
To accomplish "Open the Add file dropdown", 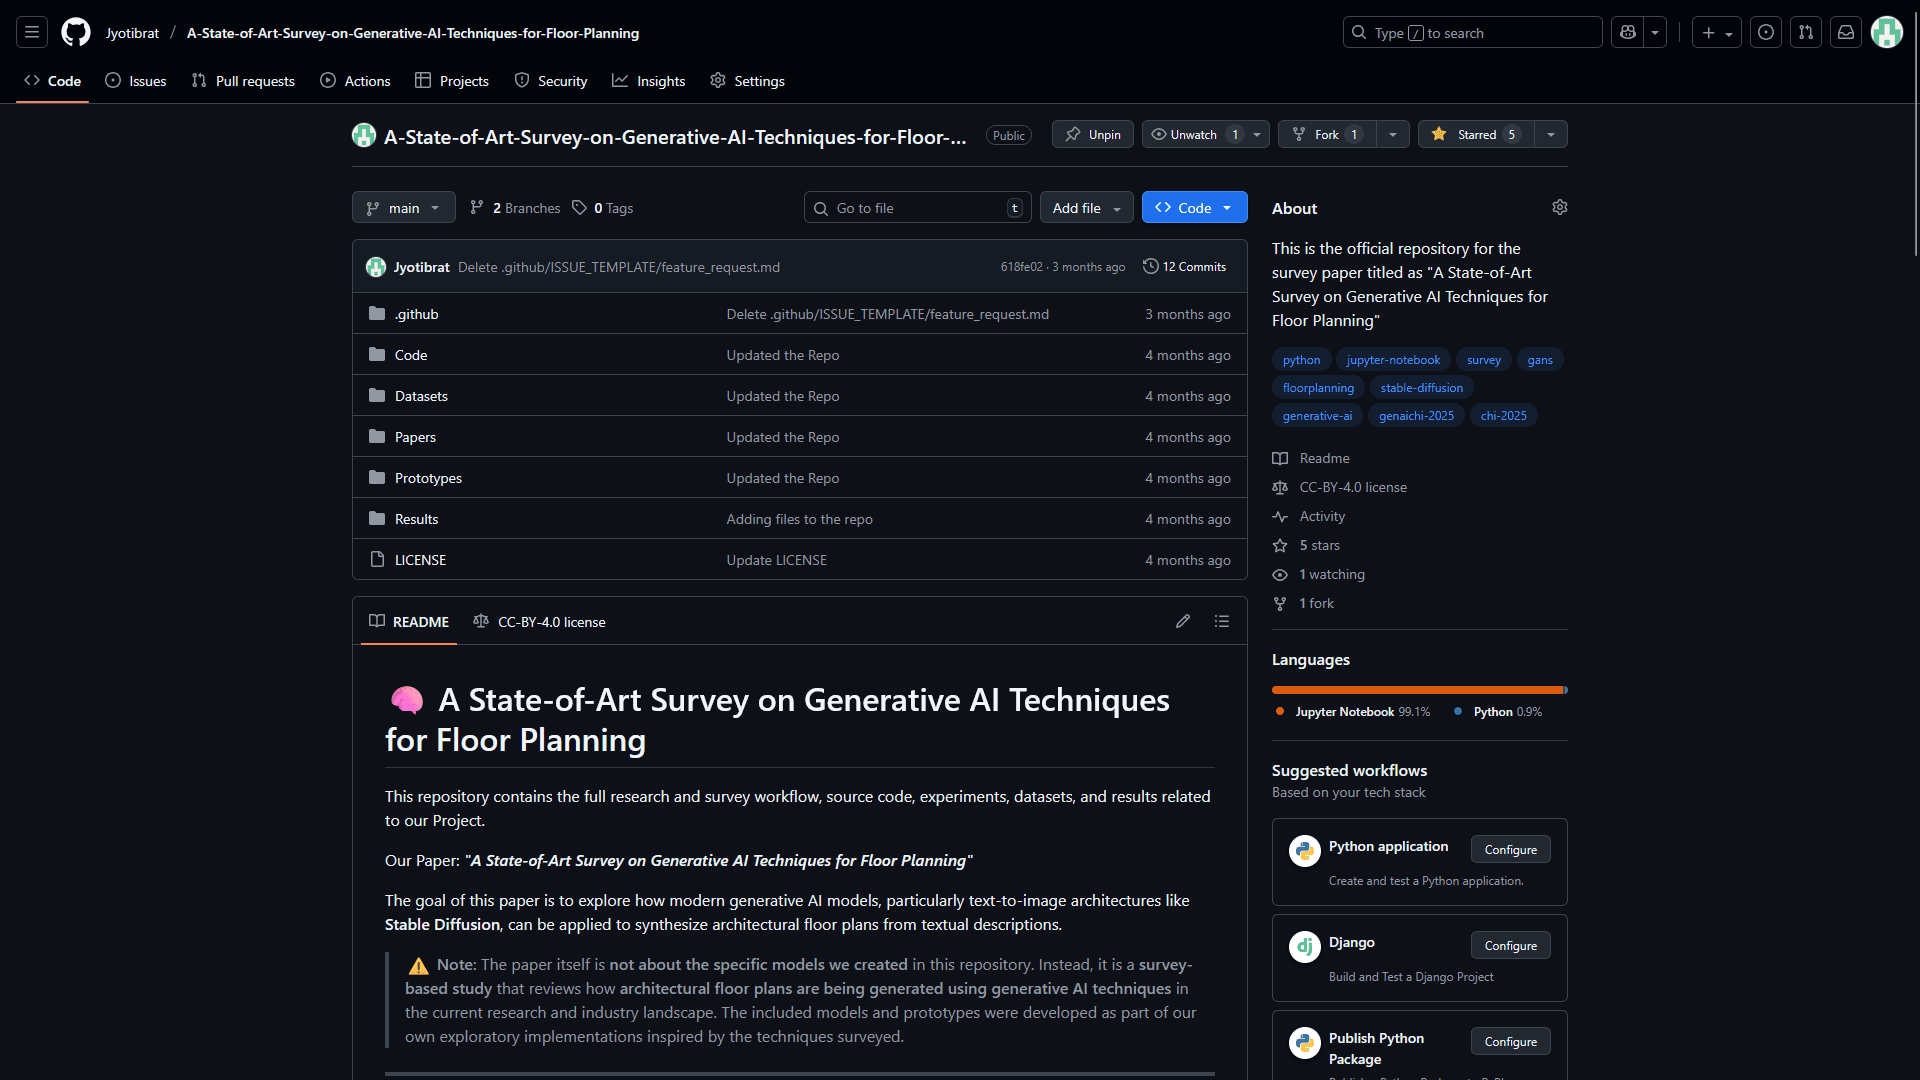I will point(1086,208).
